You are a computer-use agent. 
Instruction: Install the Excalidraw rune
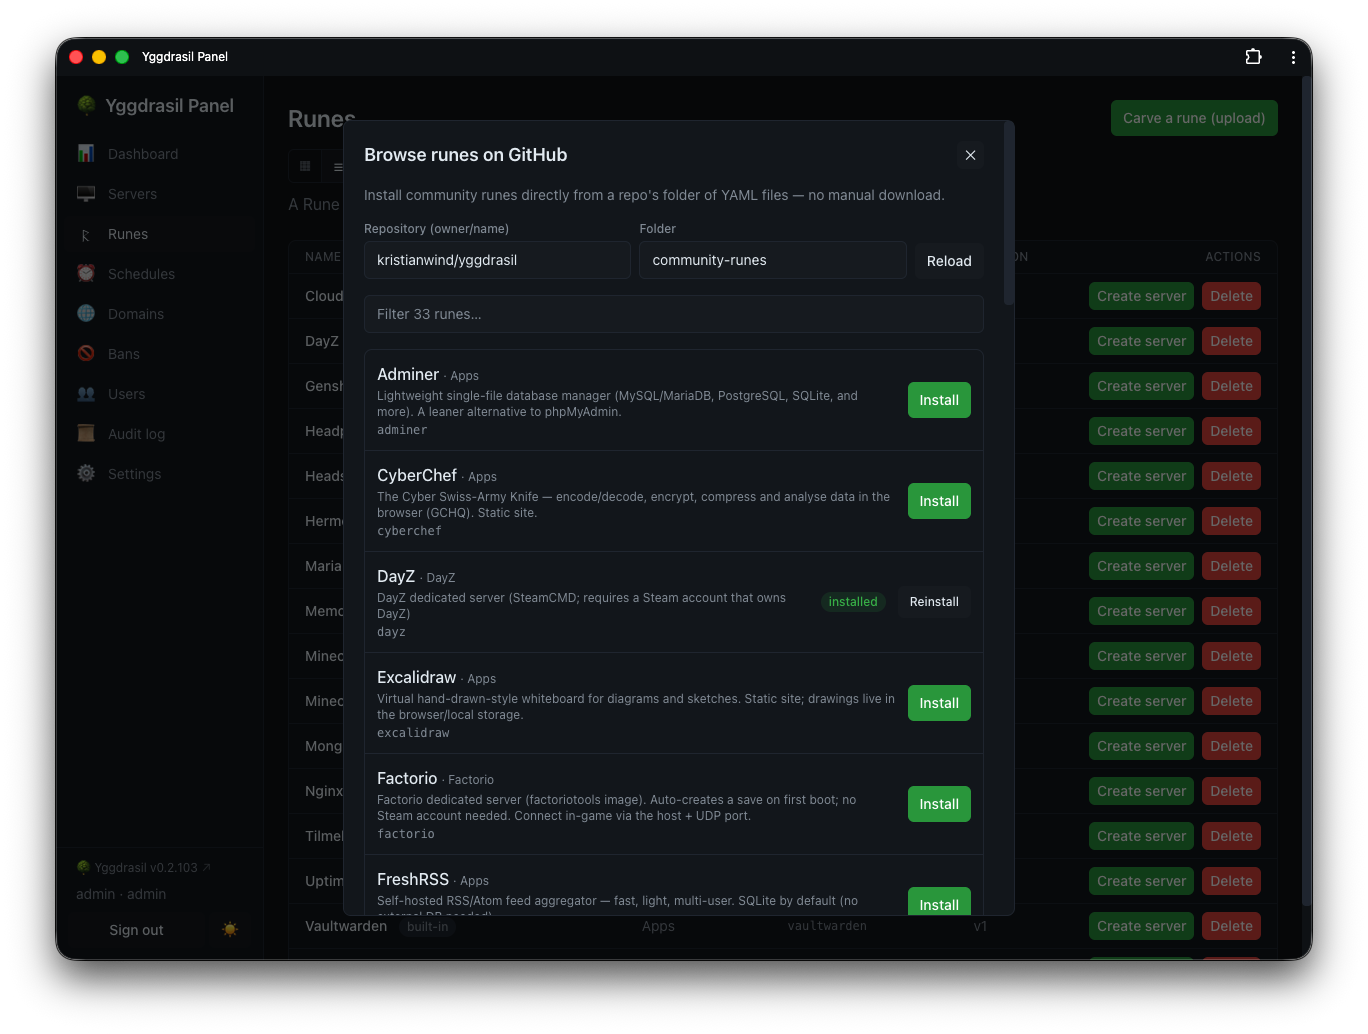click(939, 703)
